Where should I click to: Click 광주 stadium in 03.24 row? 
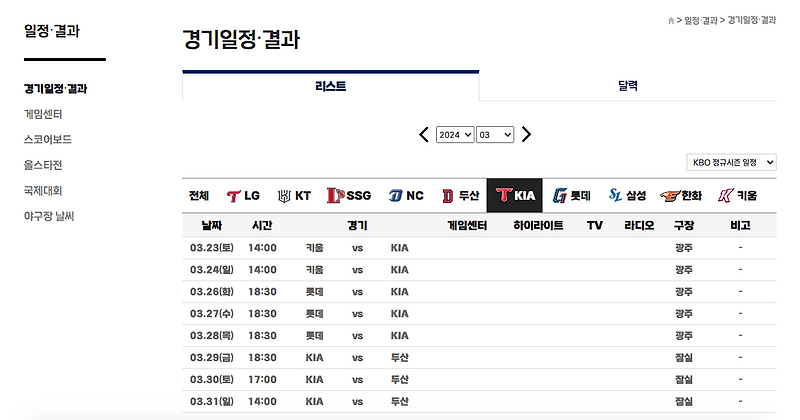(684, 270)
